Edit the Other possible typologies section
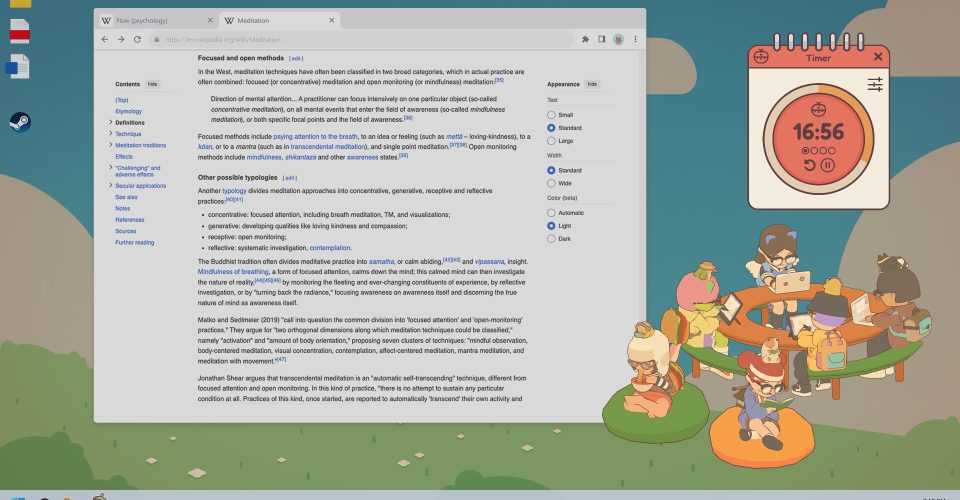This screenshot has width=960, height=500. [290, 178]
